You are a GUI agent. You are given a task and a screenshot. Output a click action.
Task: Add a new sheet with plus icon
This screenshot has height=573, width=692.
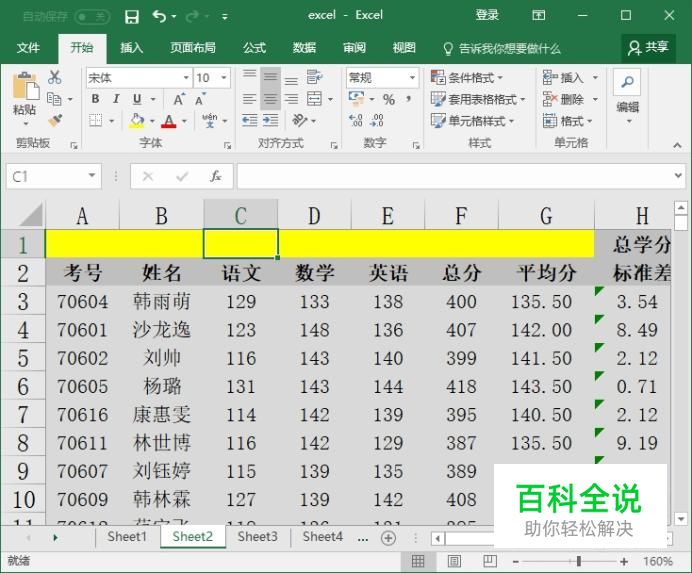point(389,537)
